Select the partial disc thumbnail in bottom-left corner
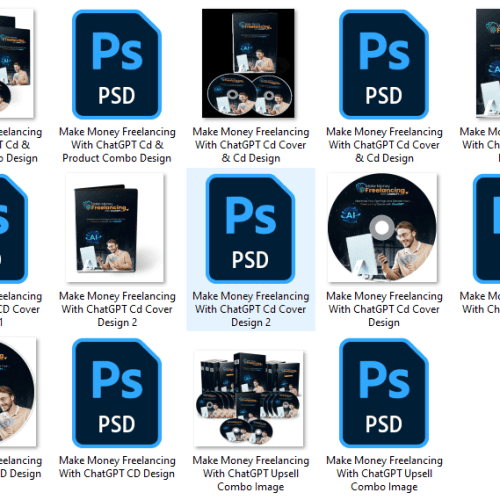500x500 pixels. 18,392
